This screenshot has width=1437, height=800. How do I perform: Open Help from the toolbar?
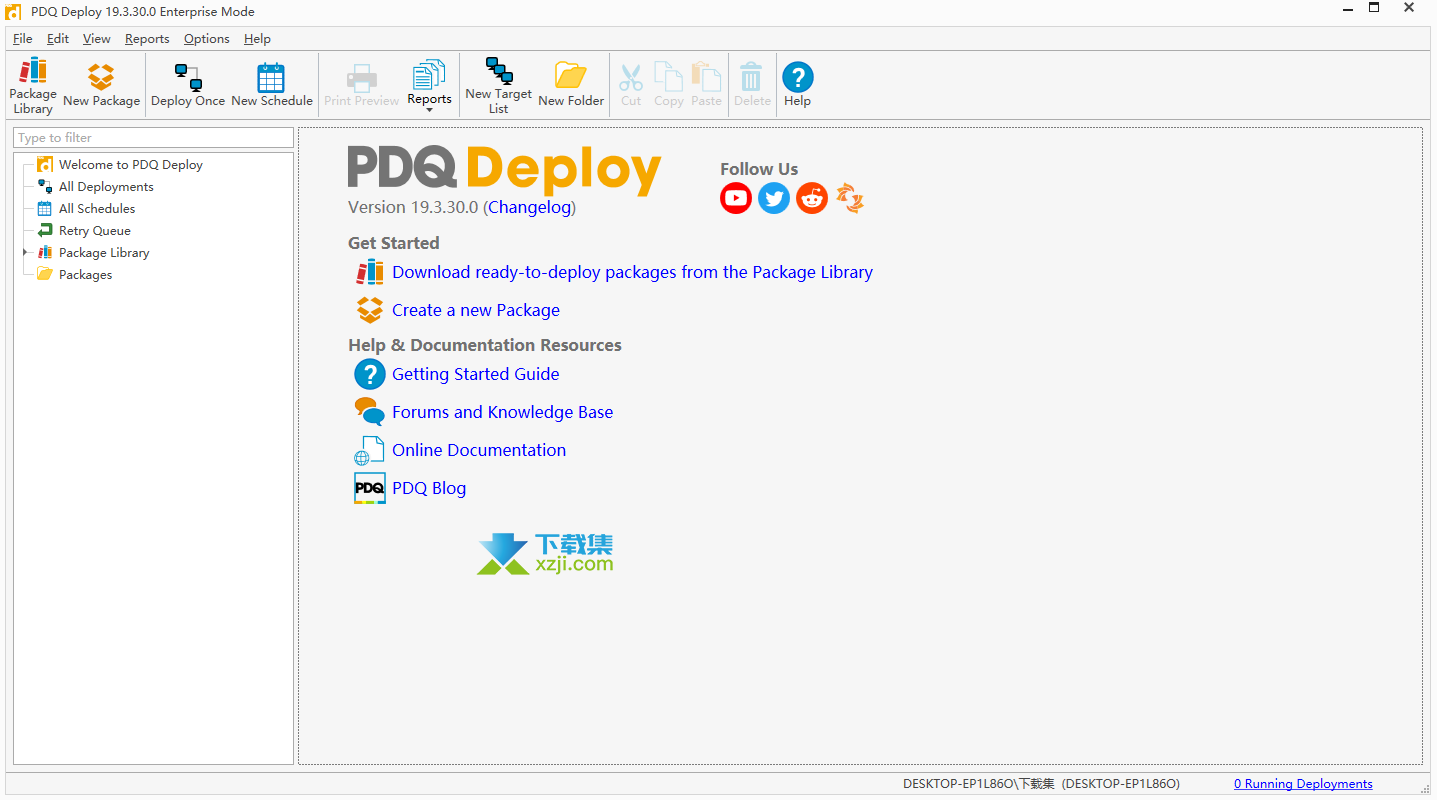coord(797,86)
